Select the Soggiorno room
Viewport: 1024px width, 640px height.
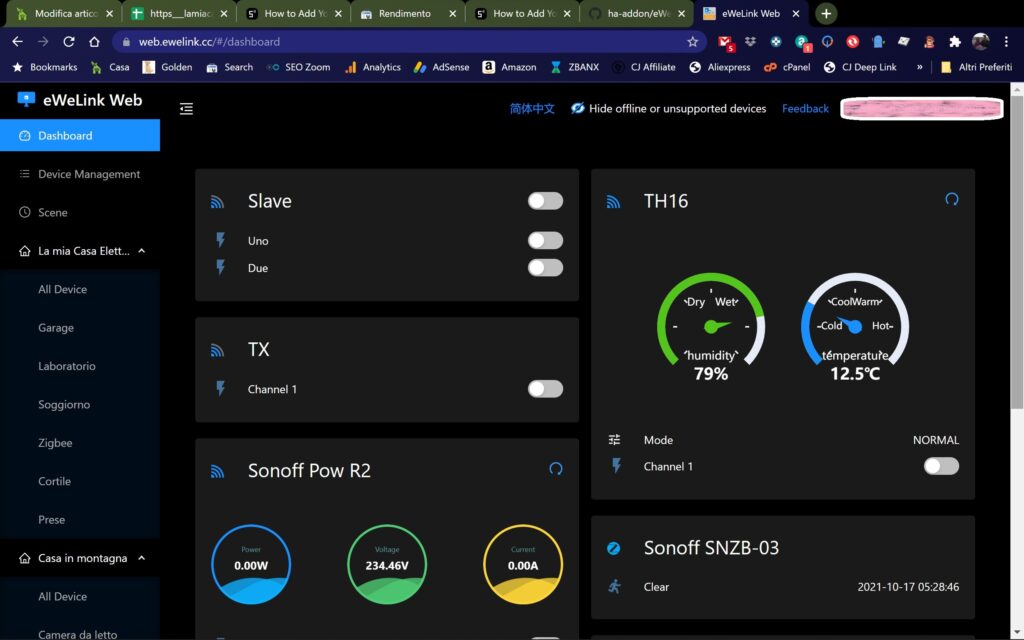[80, 405]
